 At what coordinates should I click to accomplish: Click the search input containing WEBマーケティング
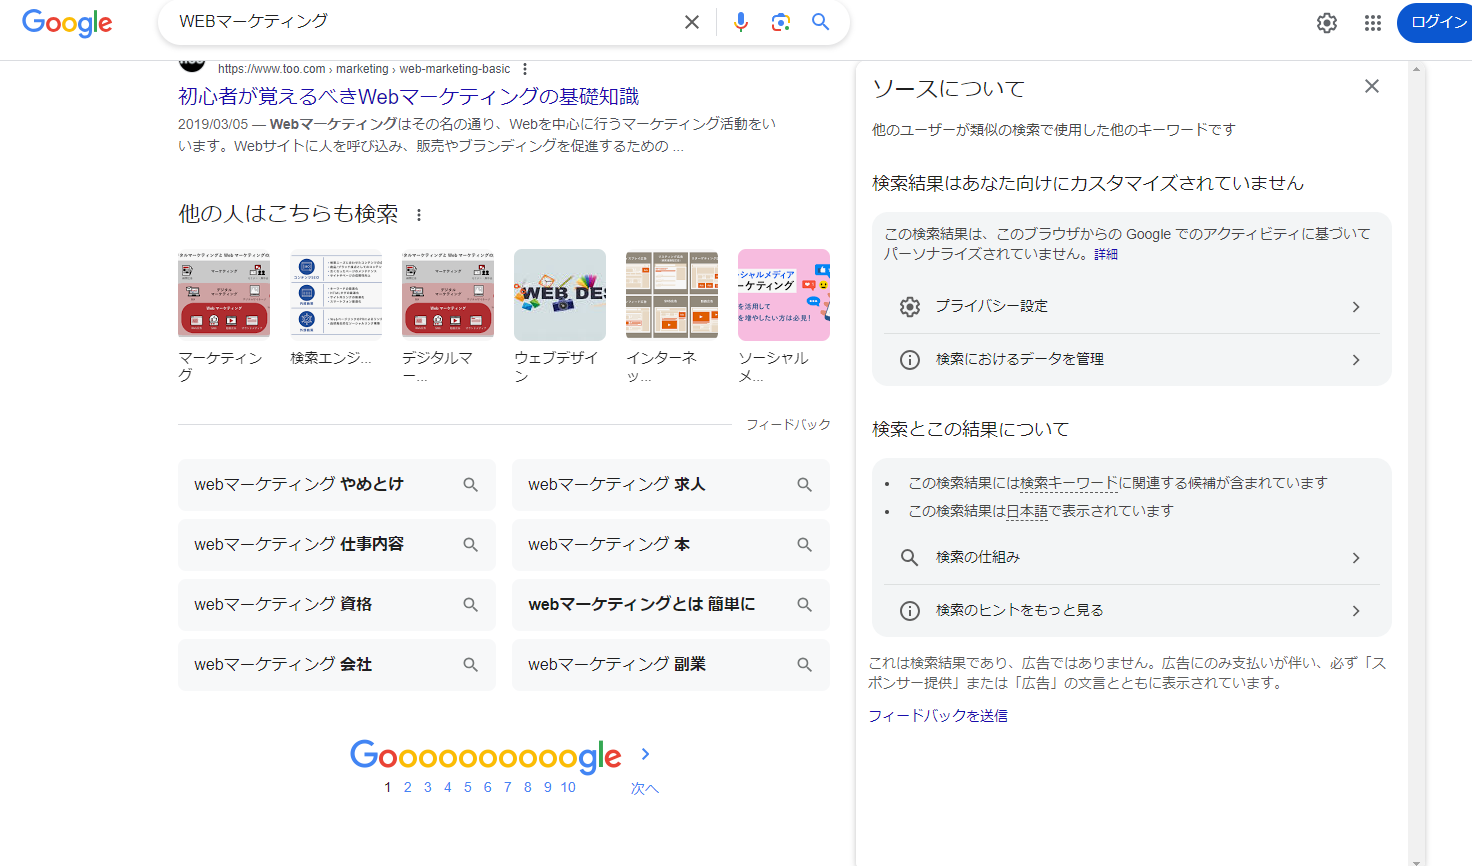click(425, 22)
